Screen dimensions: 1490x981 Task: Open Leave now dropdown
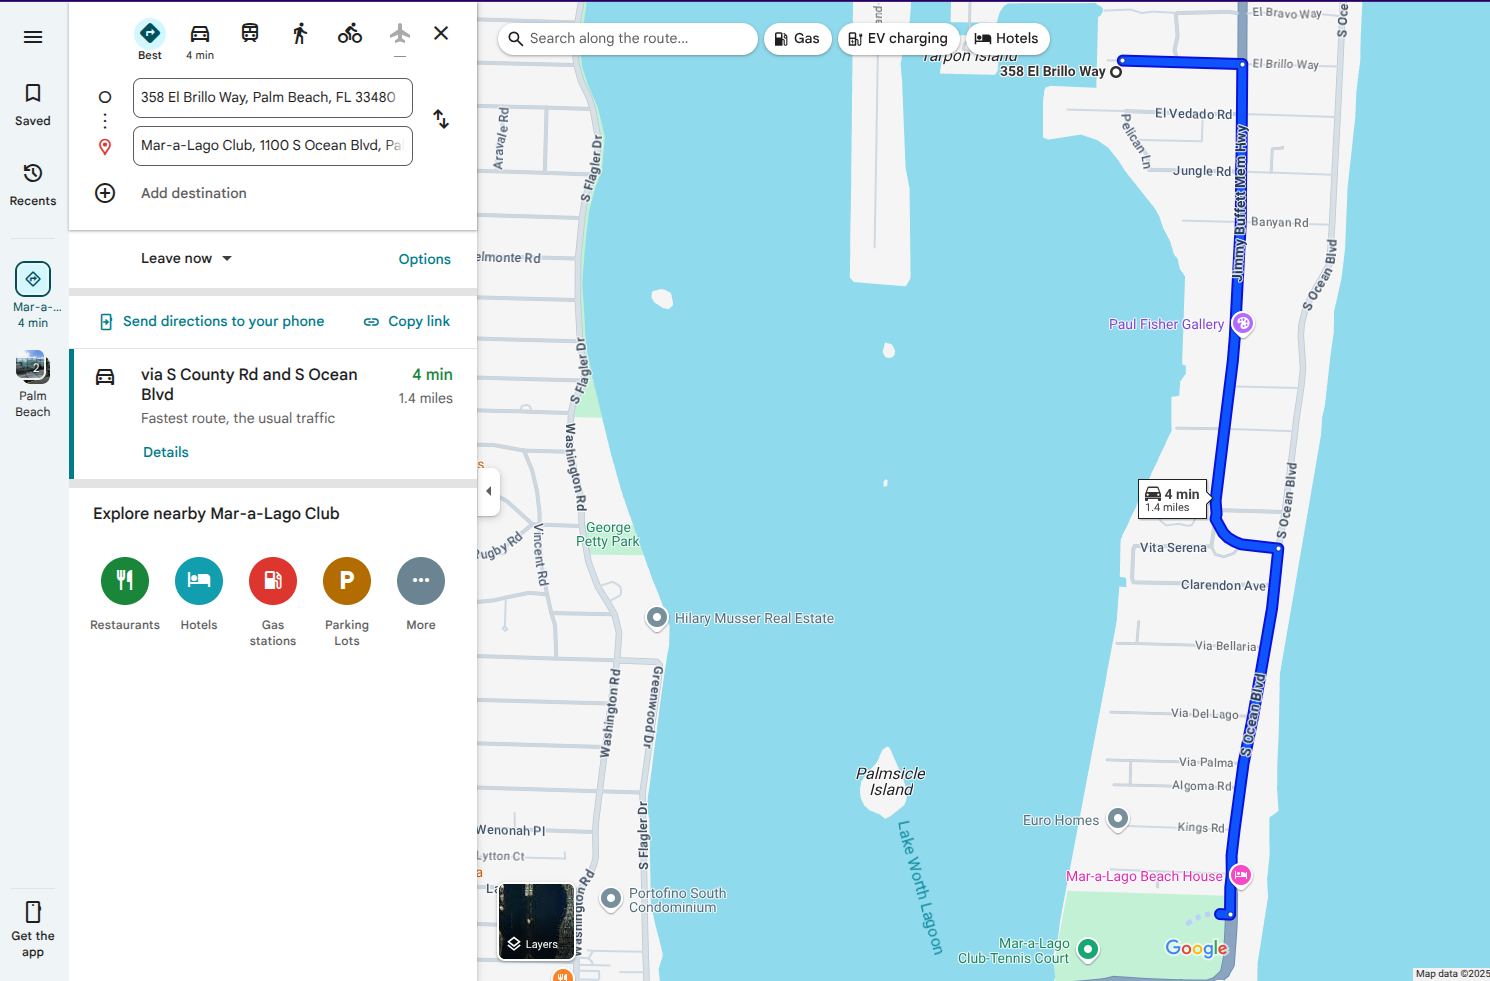tap(186, 258)
